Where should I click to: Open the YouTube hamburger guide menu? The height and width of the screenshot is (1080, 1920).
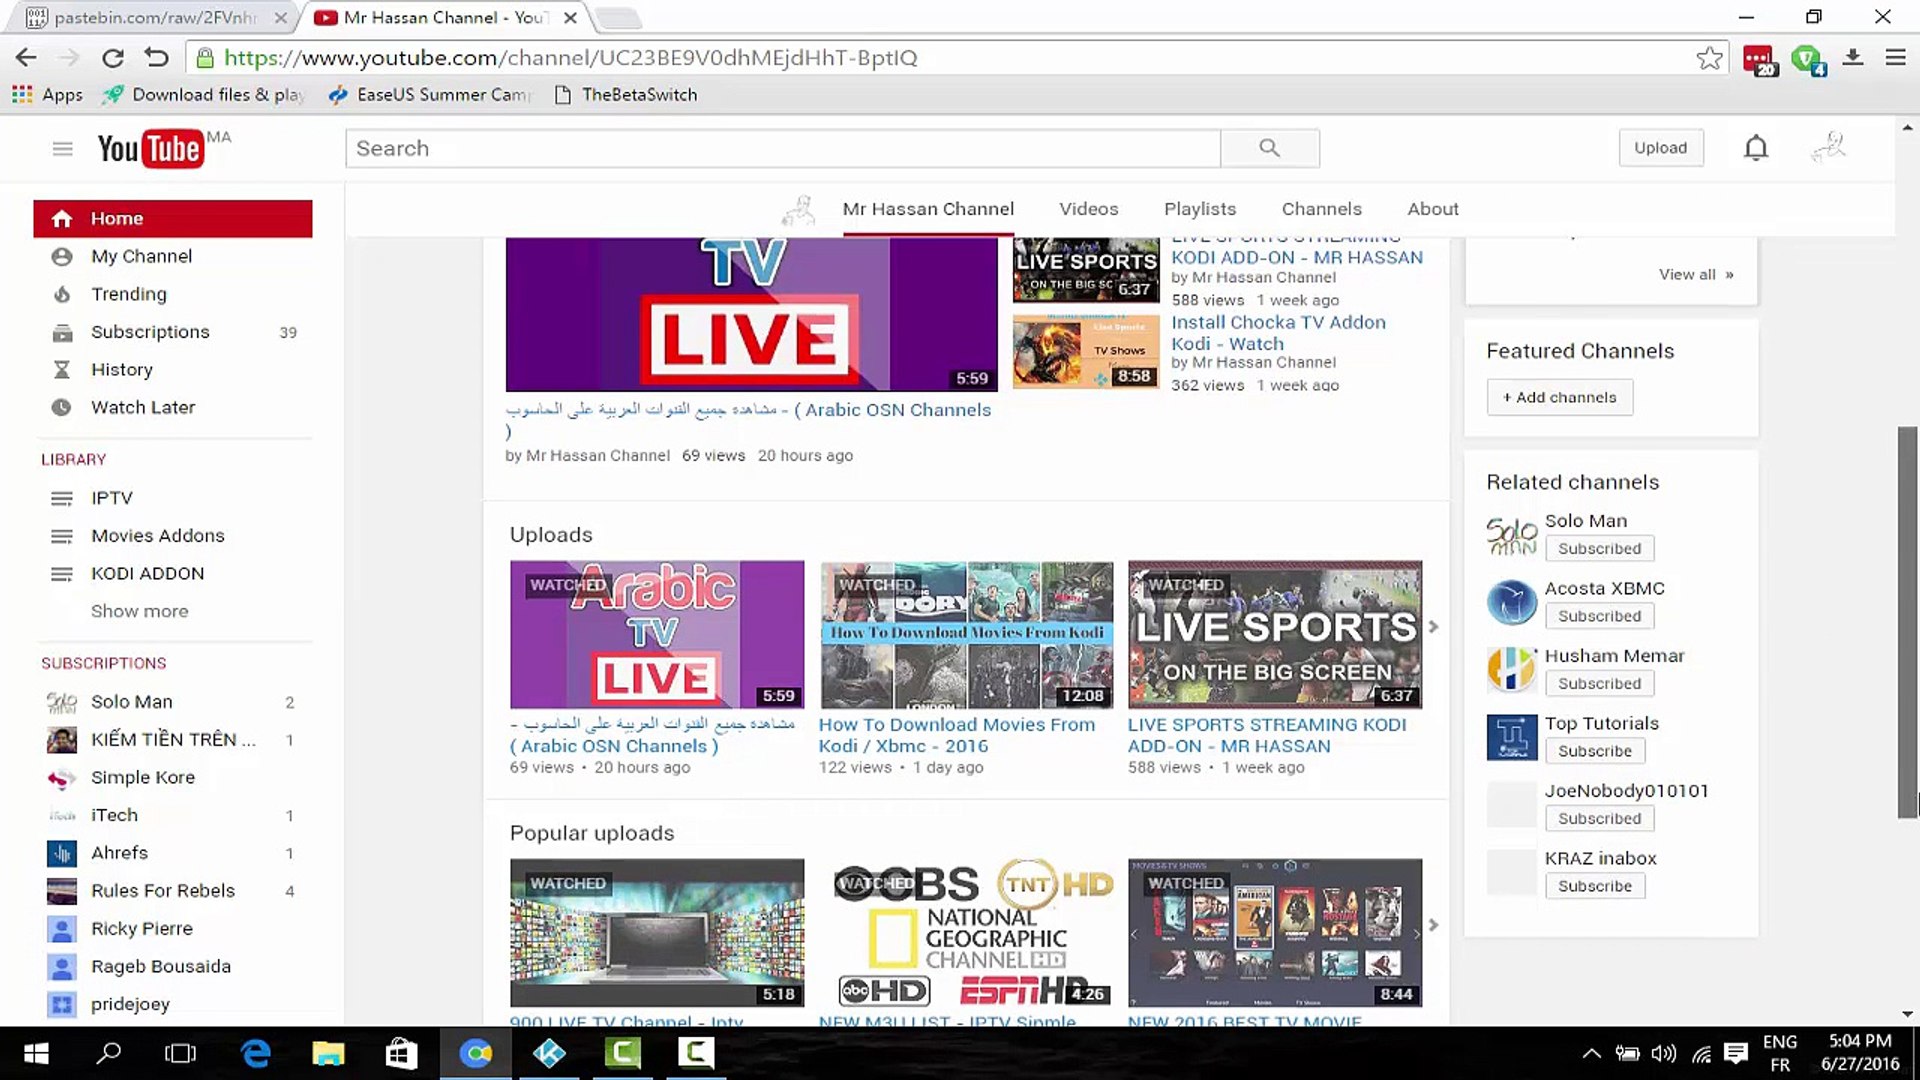pyautogui.click(x=62, y=149)
